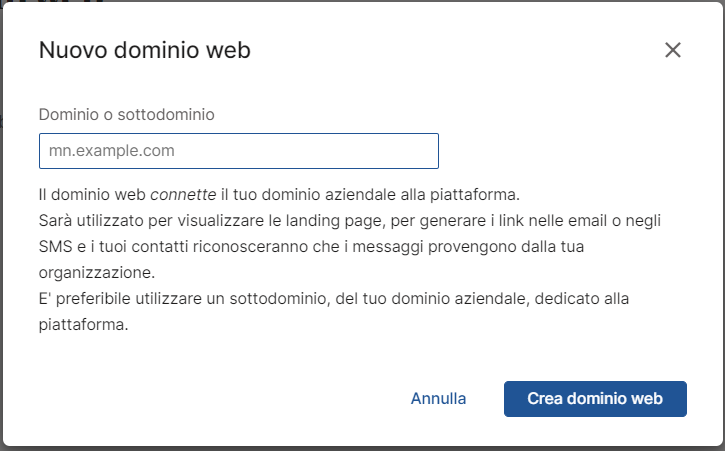Click the words dedicato alla
Viewport: 725px width, 451px height.
pyautogui.click(x=582, y=298)
